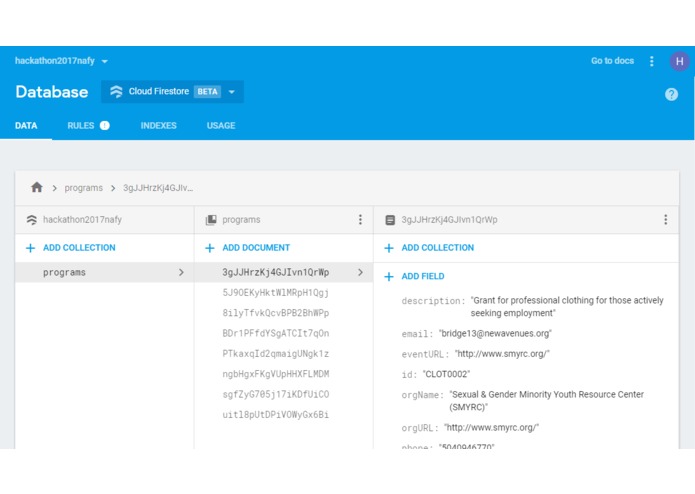Screen dimensions: 695x494
Task: Click the document header icon for 3gJJHrzKj4GJIvn1QrWp
Action: pos(390,220)
